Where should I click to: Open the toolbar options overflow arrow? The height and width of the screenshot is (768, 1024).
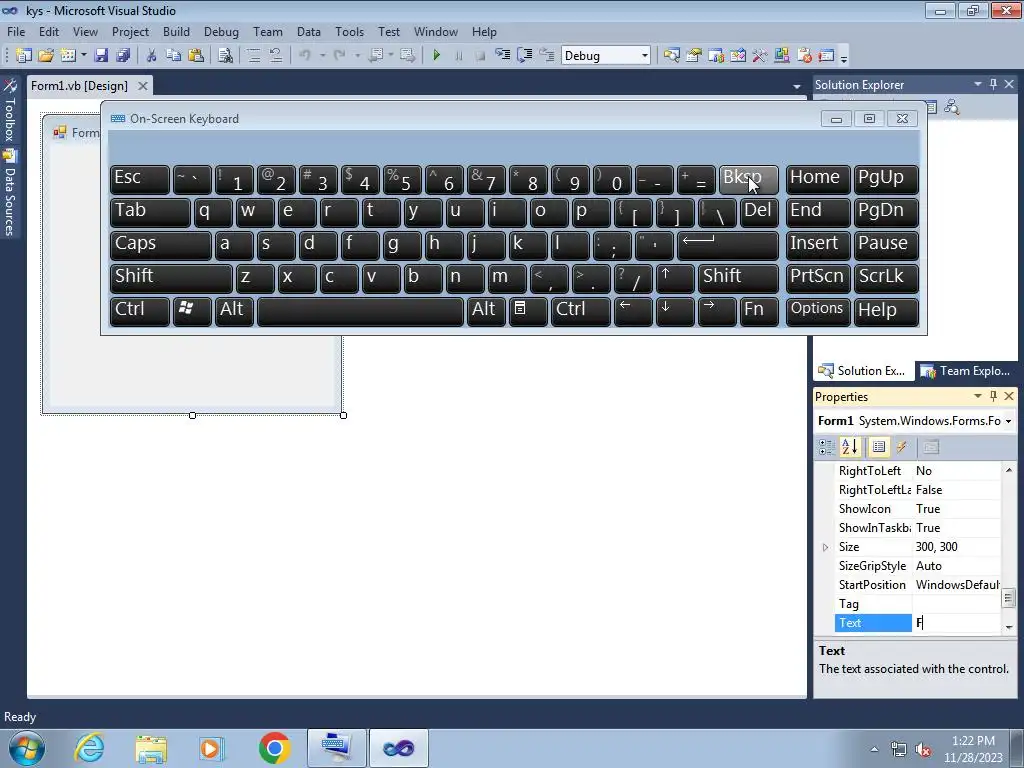[x=844, y=57]
